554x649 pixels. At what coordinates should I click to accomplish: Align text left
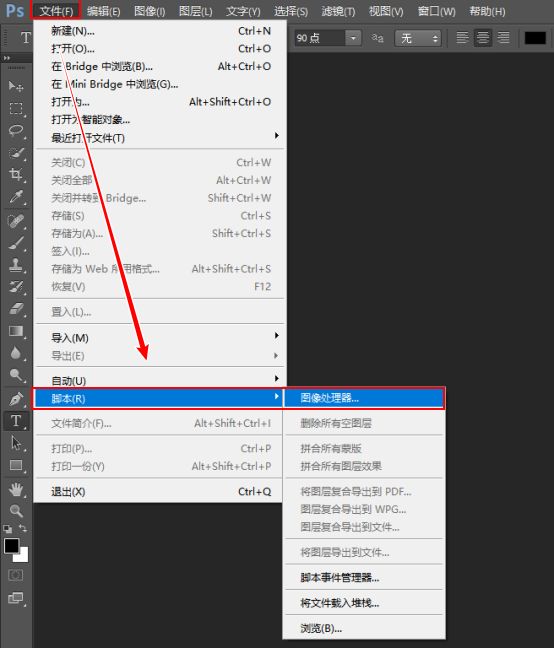click(x=462, y=38)
